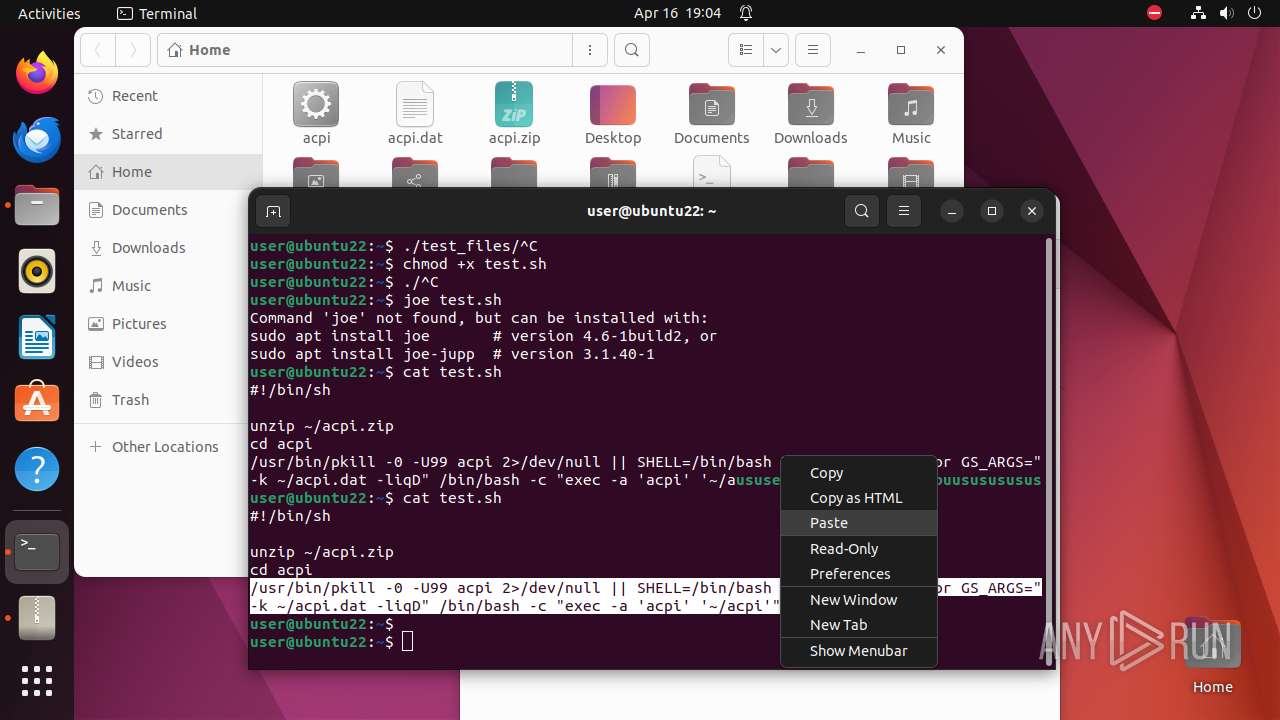Open volume icon in top bar
Screen dimensions: 1280x720
pos(1226,13)
